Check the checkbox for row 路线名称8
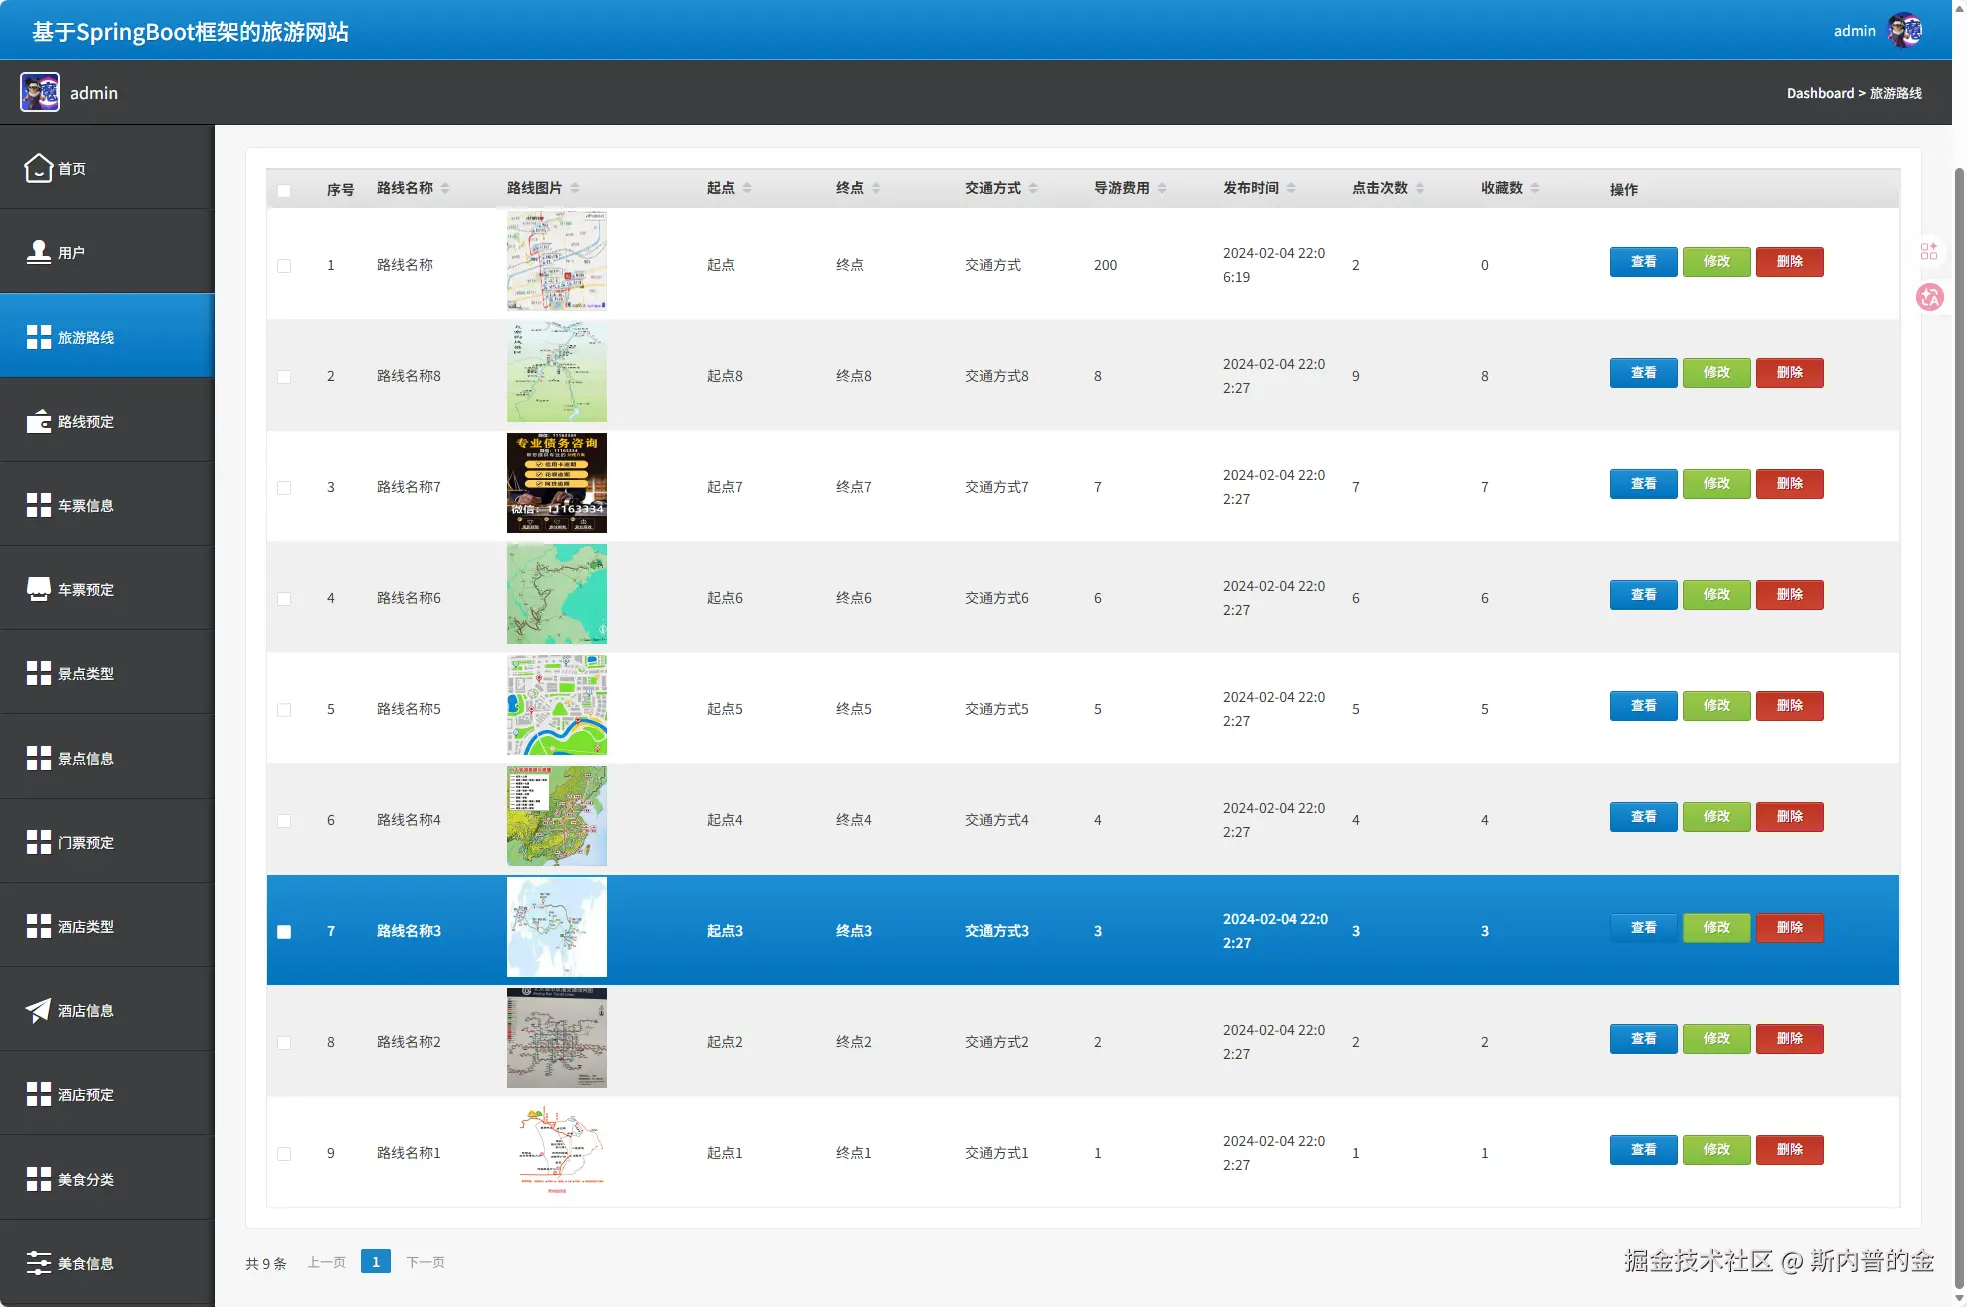This screenshot has height=1307, width=1967. [x=284, y=377]
